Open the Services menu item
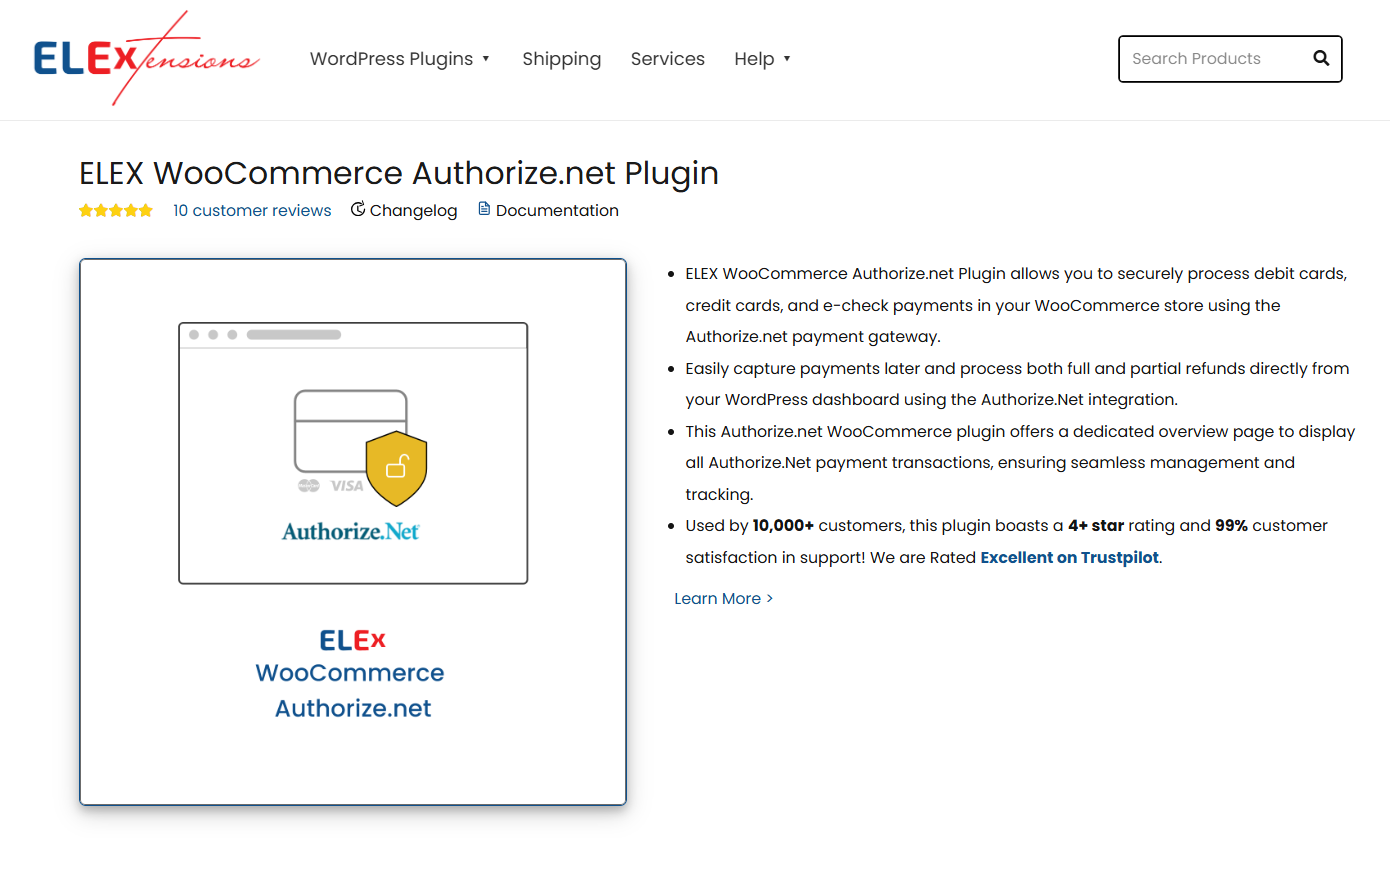The width and height of the screenshot is (1390, 874). click(668, 59)
